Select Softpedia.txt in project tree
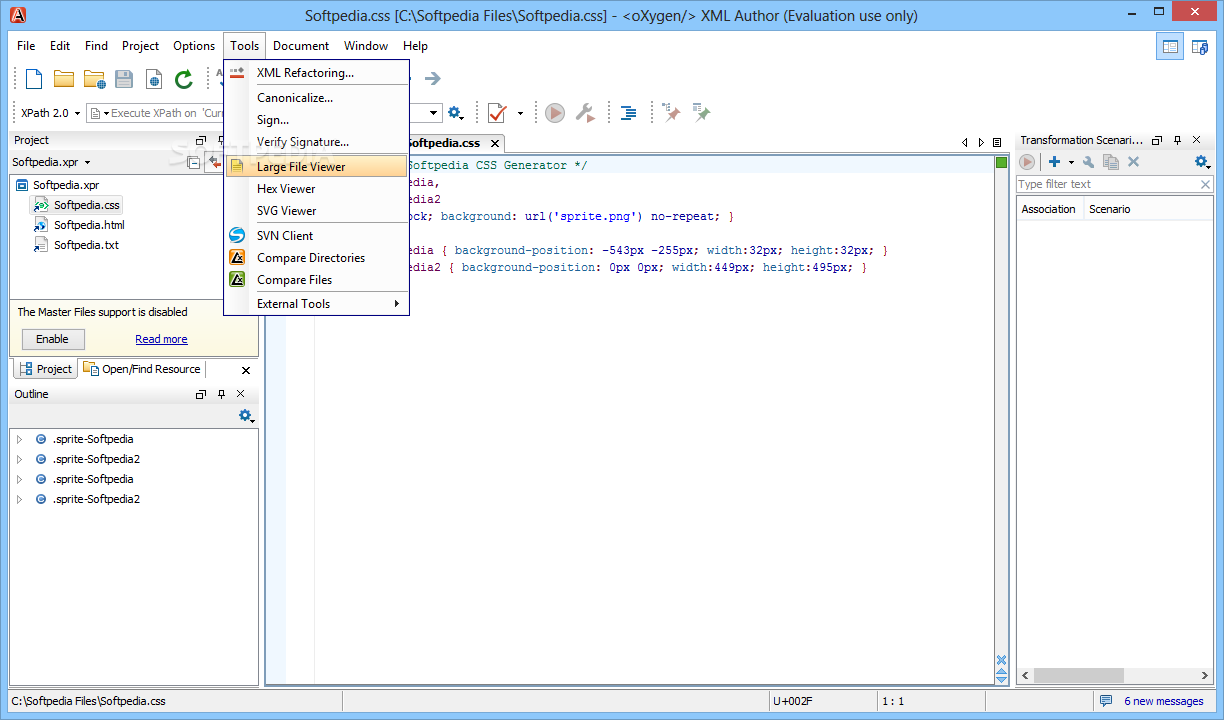The width and height of the screenshot is (1224, 720). pos(76,245)
